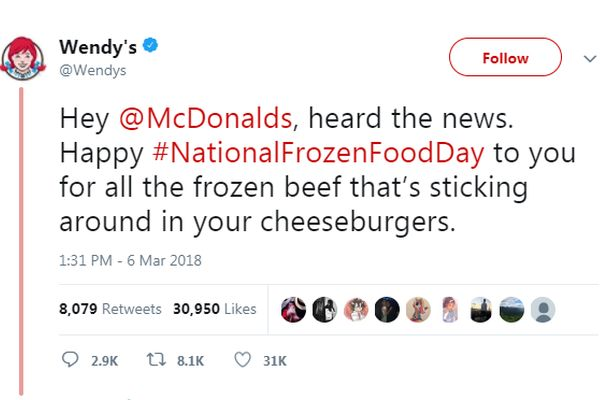Open the 1:31 PM - 6 Mar 2018 timestamp
Image resolution: width=600 pixels, height=400 pixels.
click(130, 261)
